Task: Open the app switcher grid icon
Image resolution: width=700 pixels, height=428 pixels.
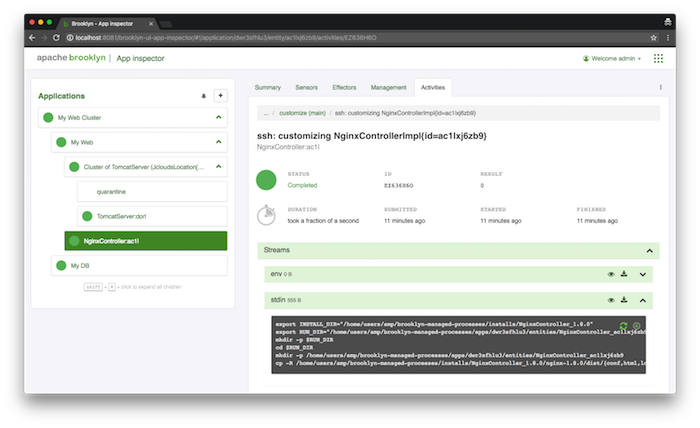Action: tap(658, 59)
